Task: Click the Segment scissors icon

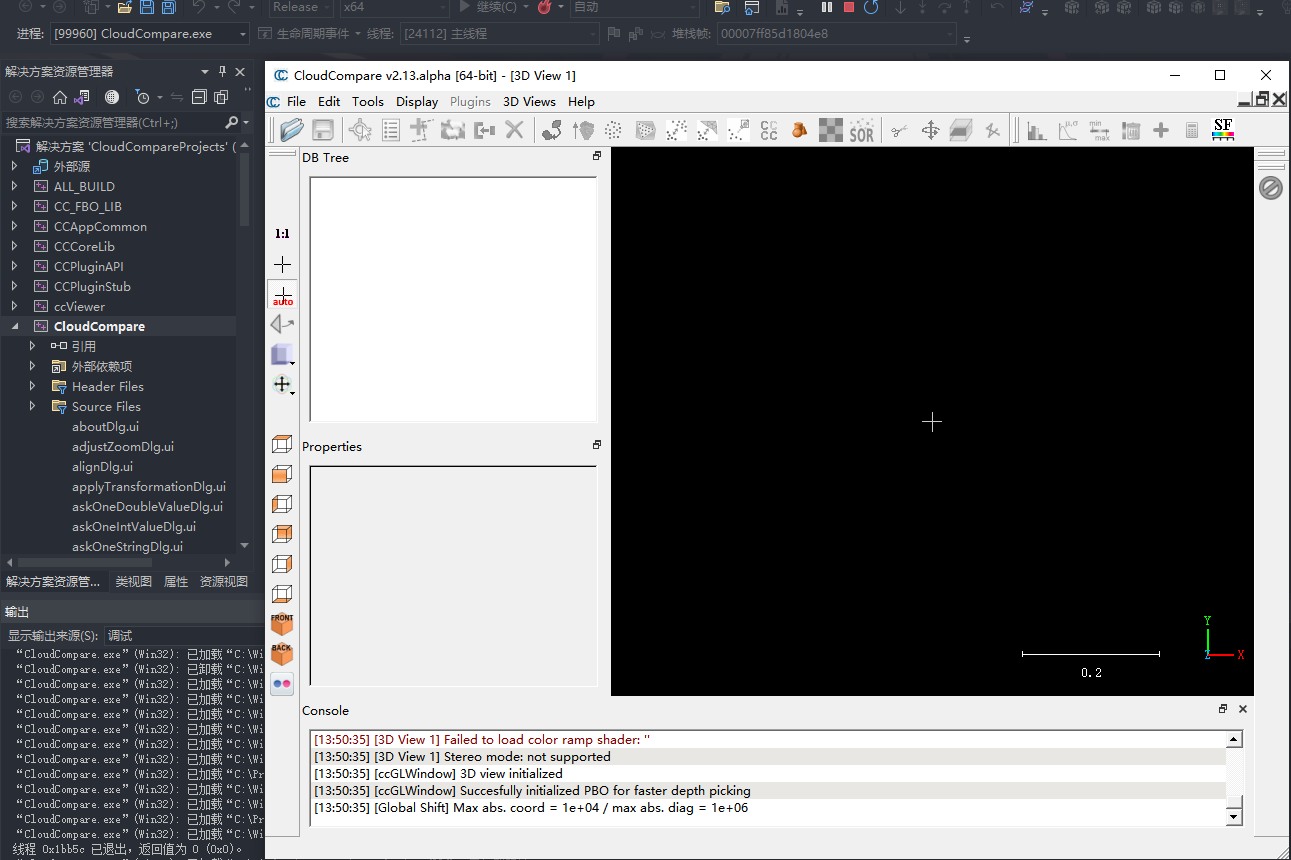Action: 899,130
